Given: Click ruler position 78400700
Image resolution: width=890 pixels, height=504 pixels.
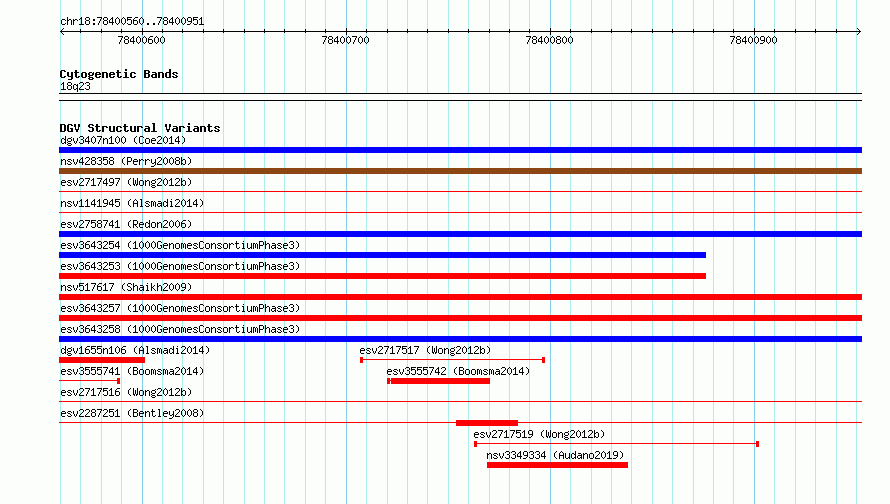Looking at the screenshot, I should (x=346, y=40).
